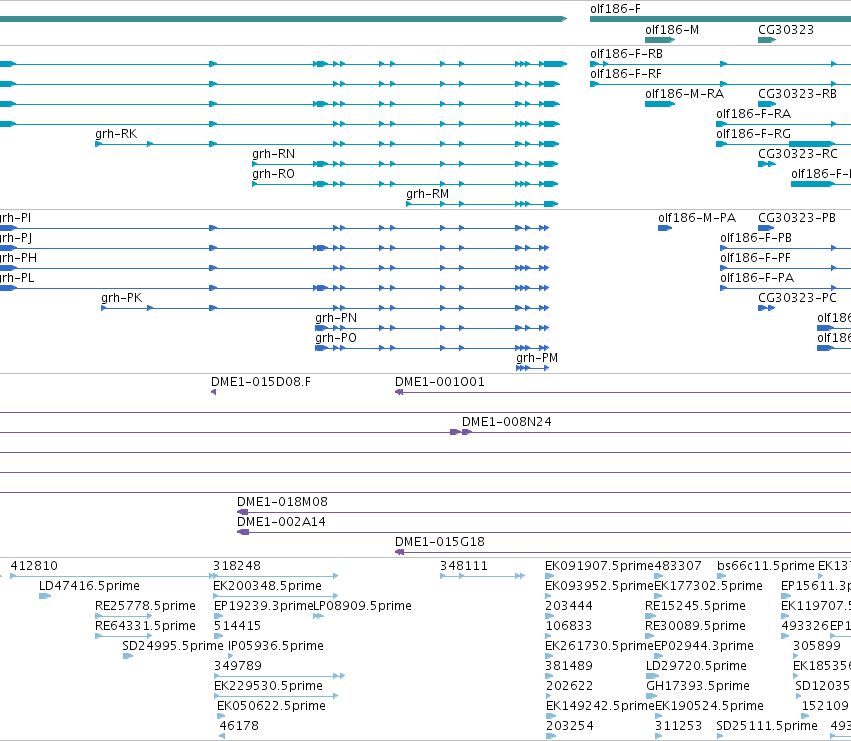Screen dimensions: 851x741
Task: Click the 46178 alignment label
Action: pos(239,726)
